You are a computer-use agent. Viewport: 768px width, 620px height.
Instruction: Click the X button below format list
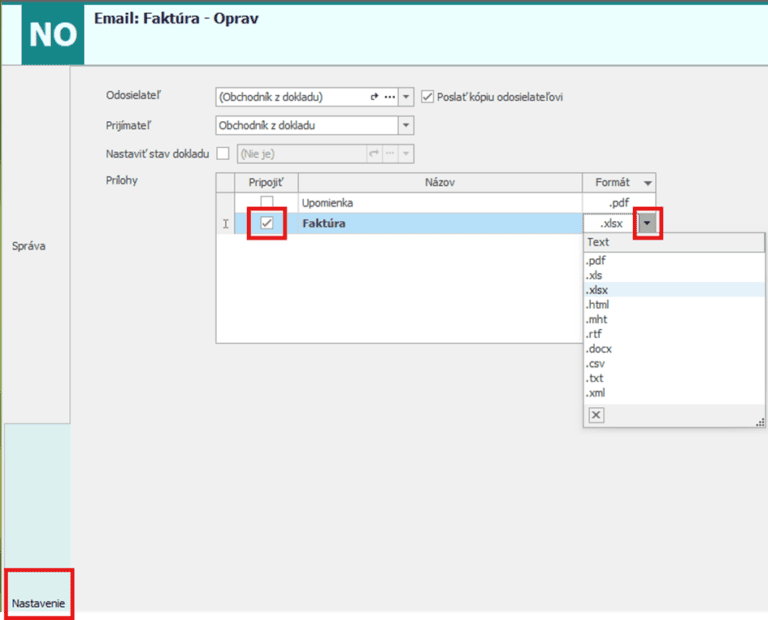tap(596, 415)
